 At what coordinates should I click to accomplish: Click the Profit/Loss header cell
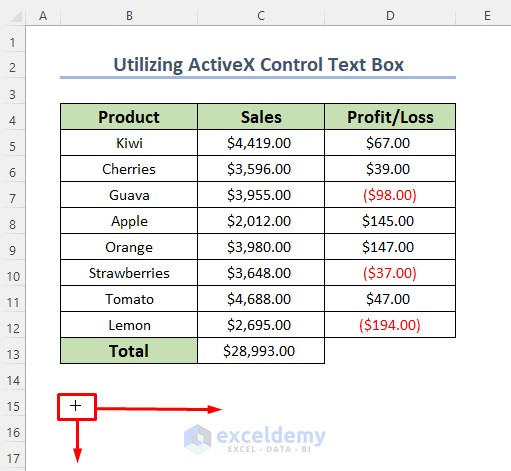[390, 117]
